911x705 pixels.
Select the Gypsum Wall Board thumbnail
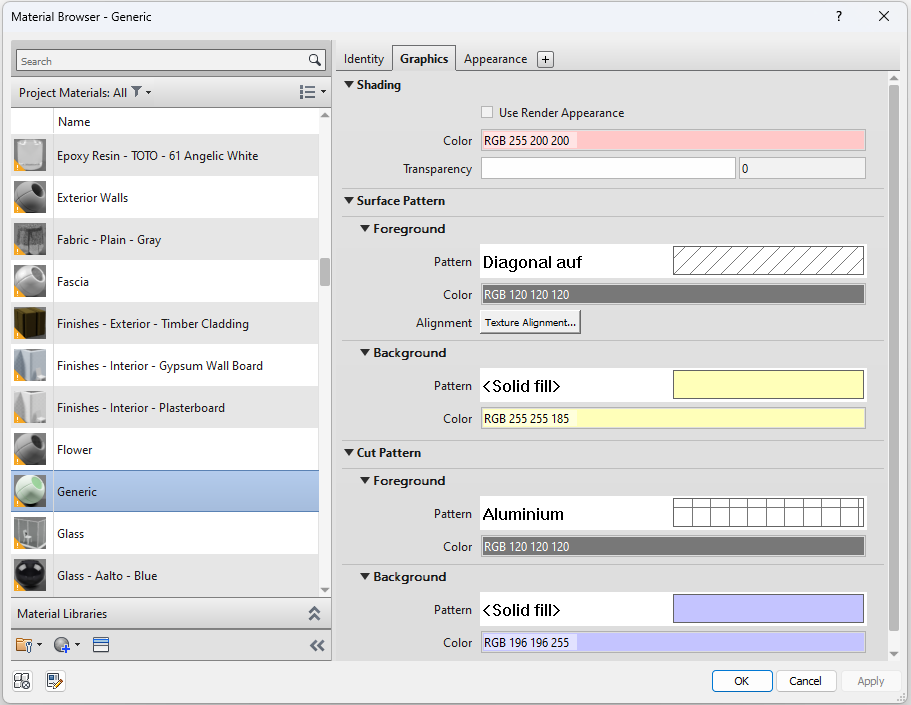[x=30, y=365]
